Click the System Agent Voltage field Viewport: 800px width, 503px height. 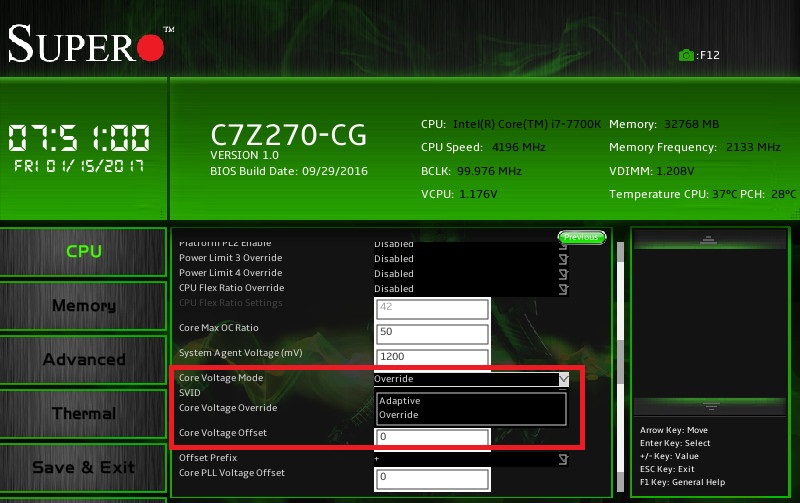[432, 357]
